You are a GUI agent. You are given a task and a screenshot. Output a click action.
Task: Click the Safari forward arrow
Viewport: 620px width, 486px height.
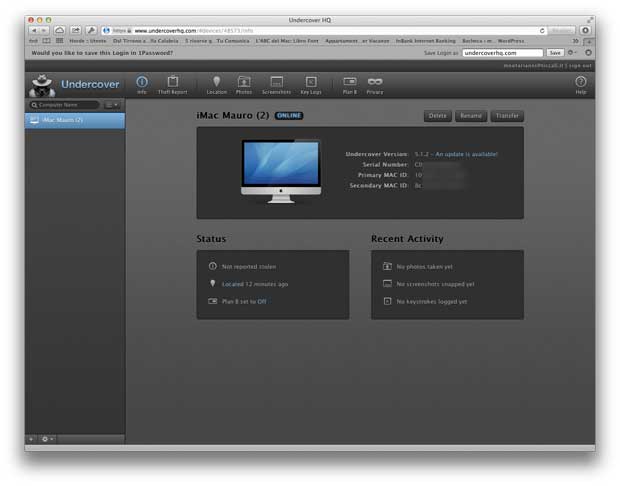click(x=44, y=30)
